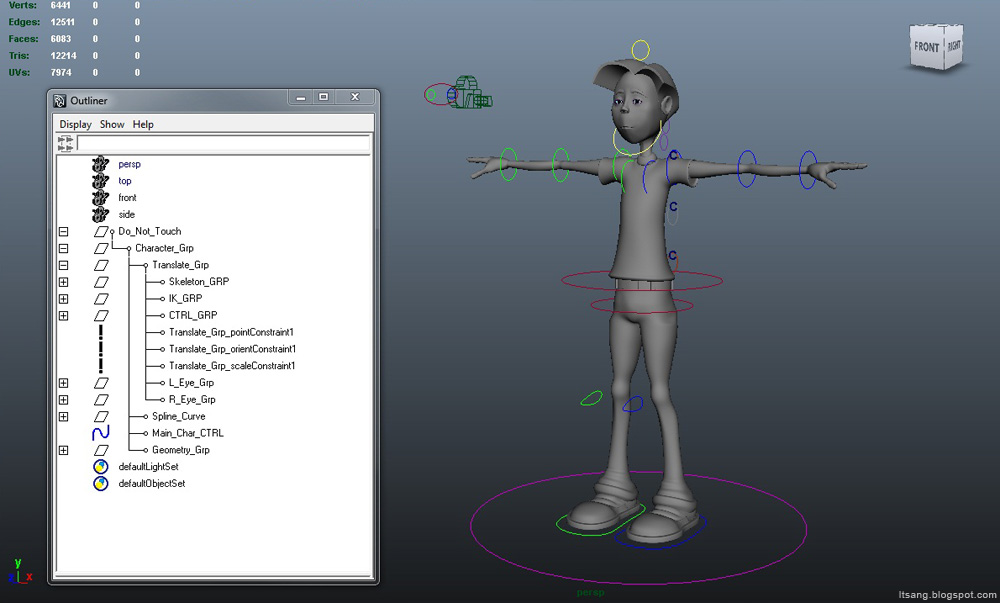Click the constraint icon beside Translate_Grp_orientConstraint1
The height and width of the screenshot is (603, 1000).
[x=101, y=349]
